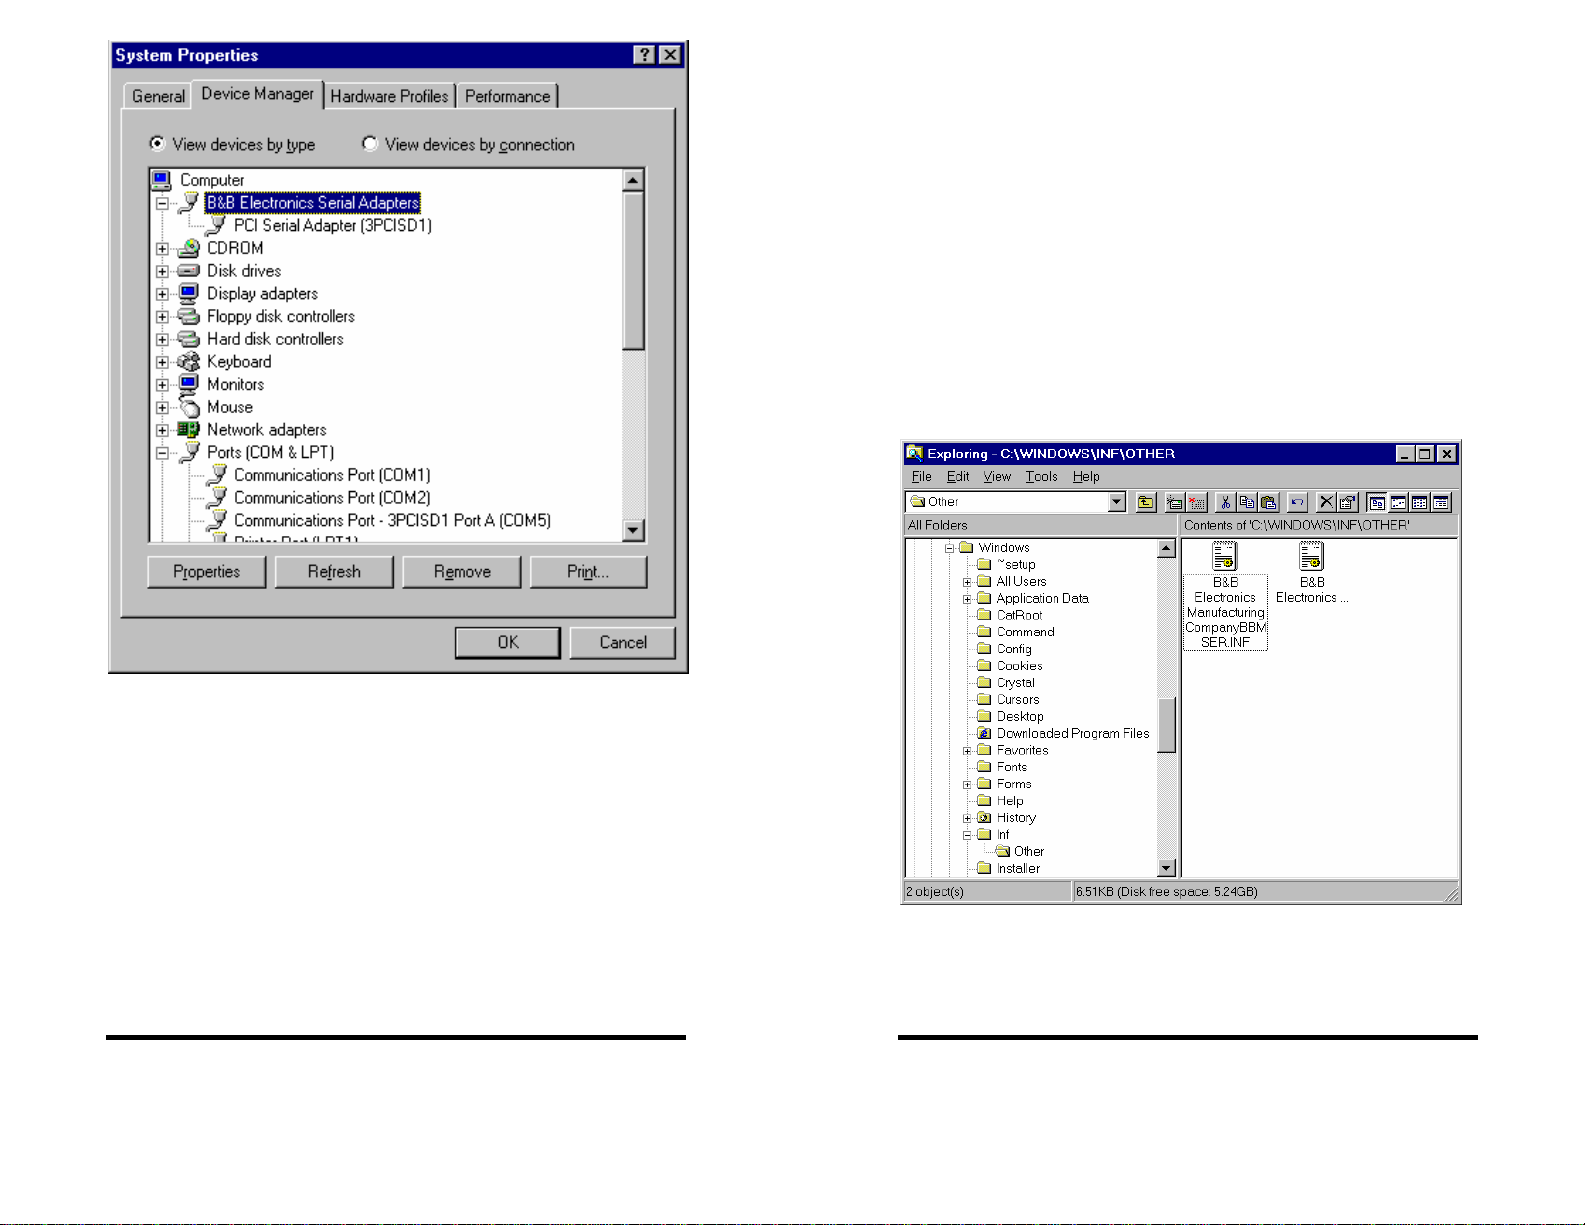Click the Cut scissors icon in Explorer

tap(1225, 503)
